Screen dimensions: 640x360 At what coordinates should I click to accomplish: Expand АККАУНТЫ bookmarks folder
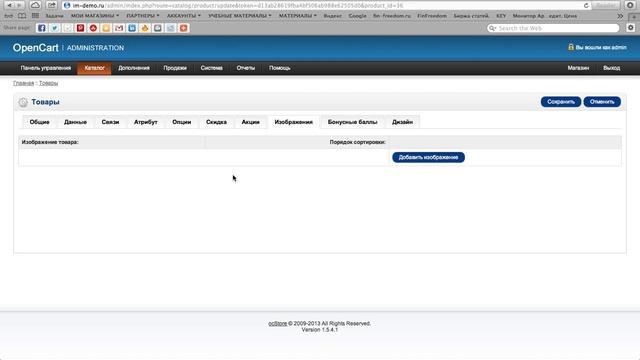(184, 16)
